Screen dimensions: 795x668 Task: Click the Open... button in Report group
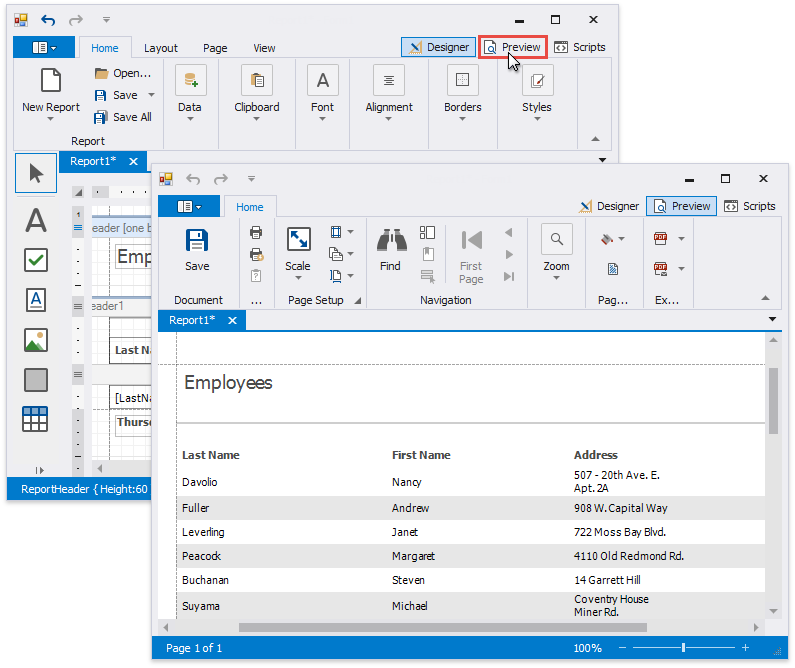(123, 73)
